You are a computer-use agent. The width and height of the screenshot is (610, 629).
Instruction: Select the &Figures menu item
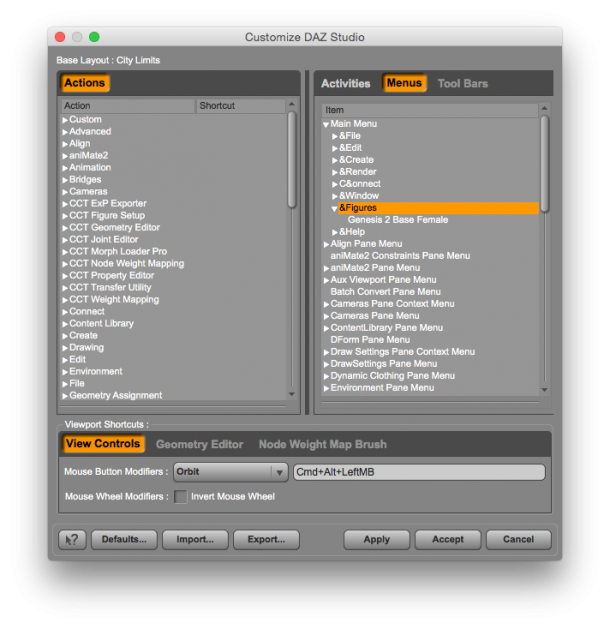(x=358, y=208)
